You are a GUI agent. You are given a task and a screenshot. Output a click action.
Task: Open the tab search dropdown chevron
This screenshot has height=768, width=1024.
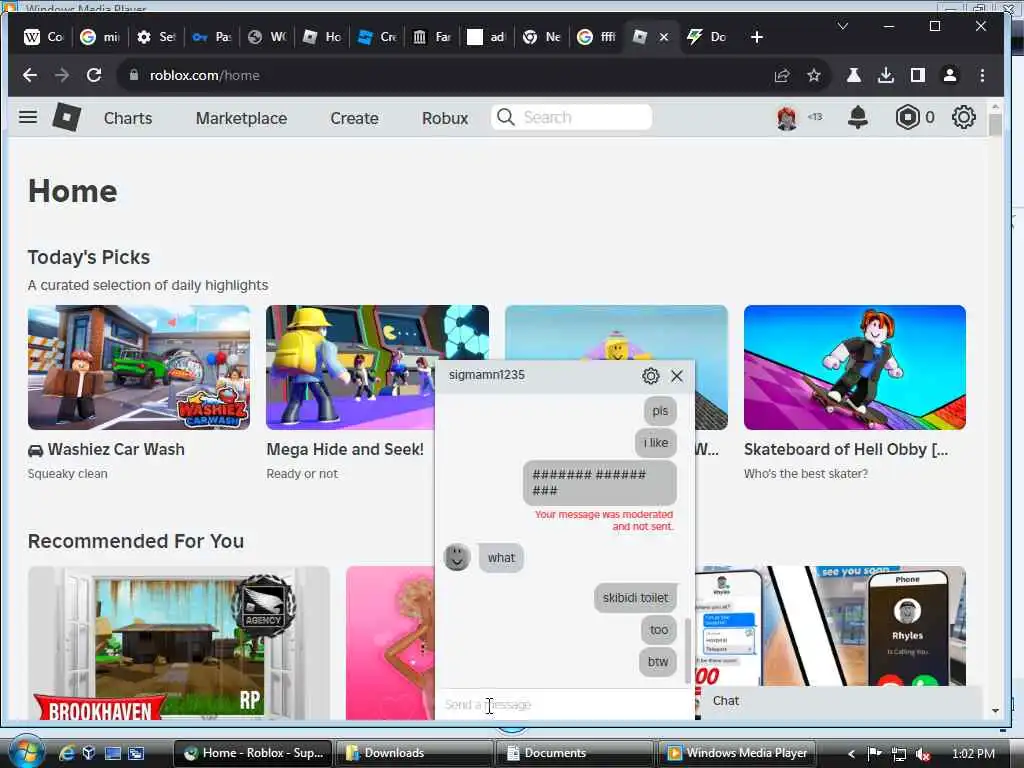pos(842,26)
